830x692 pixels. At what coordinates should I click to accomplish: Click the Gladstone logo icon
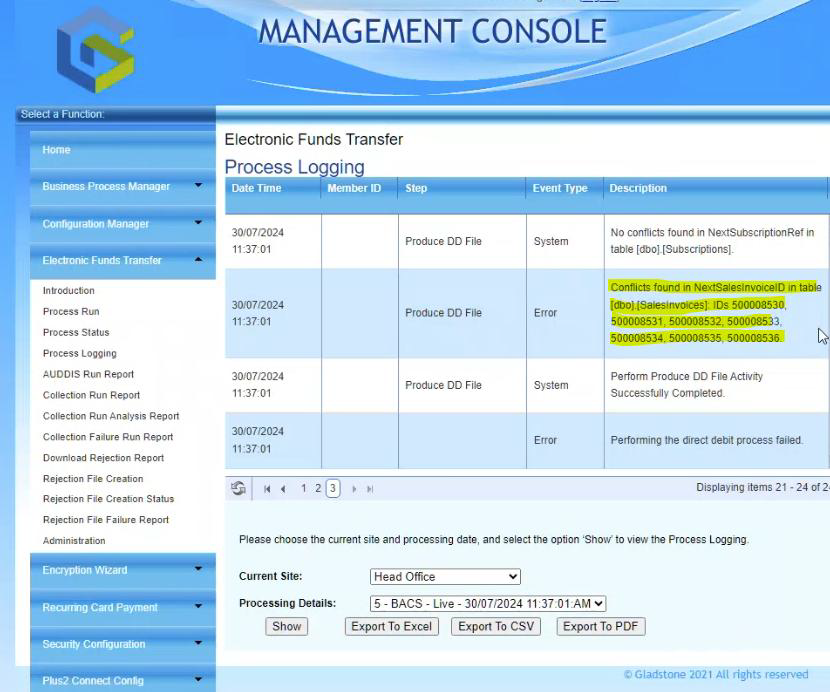96,50
